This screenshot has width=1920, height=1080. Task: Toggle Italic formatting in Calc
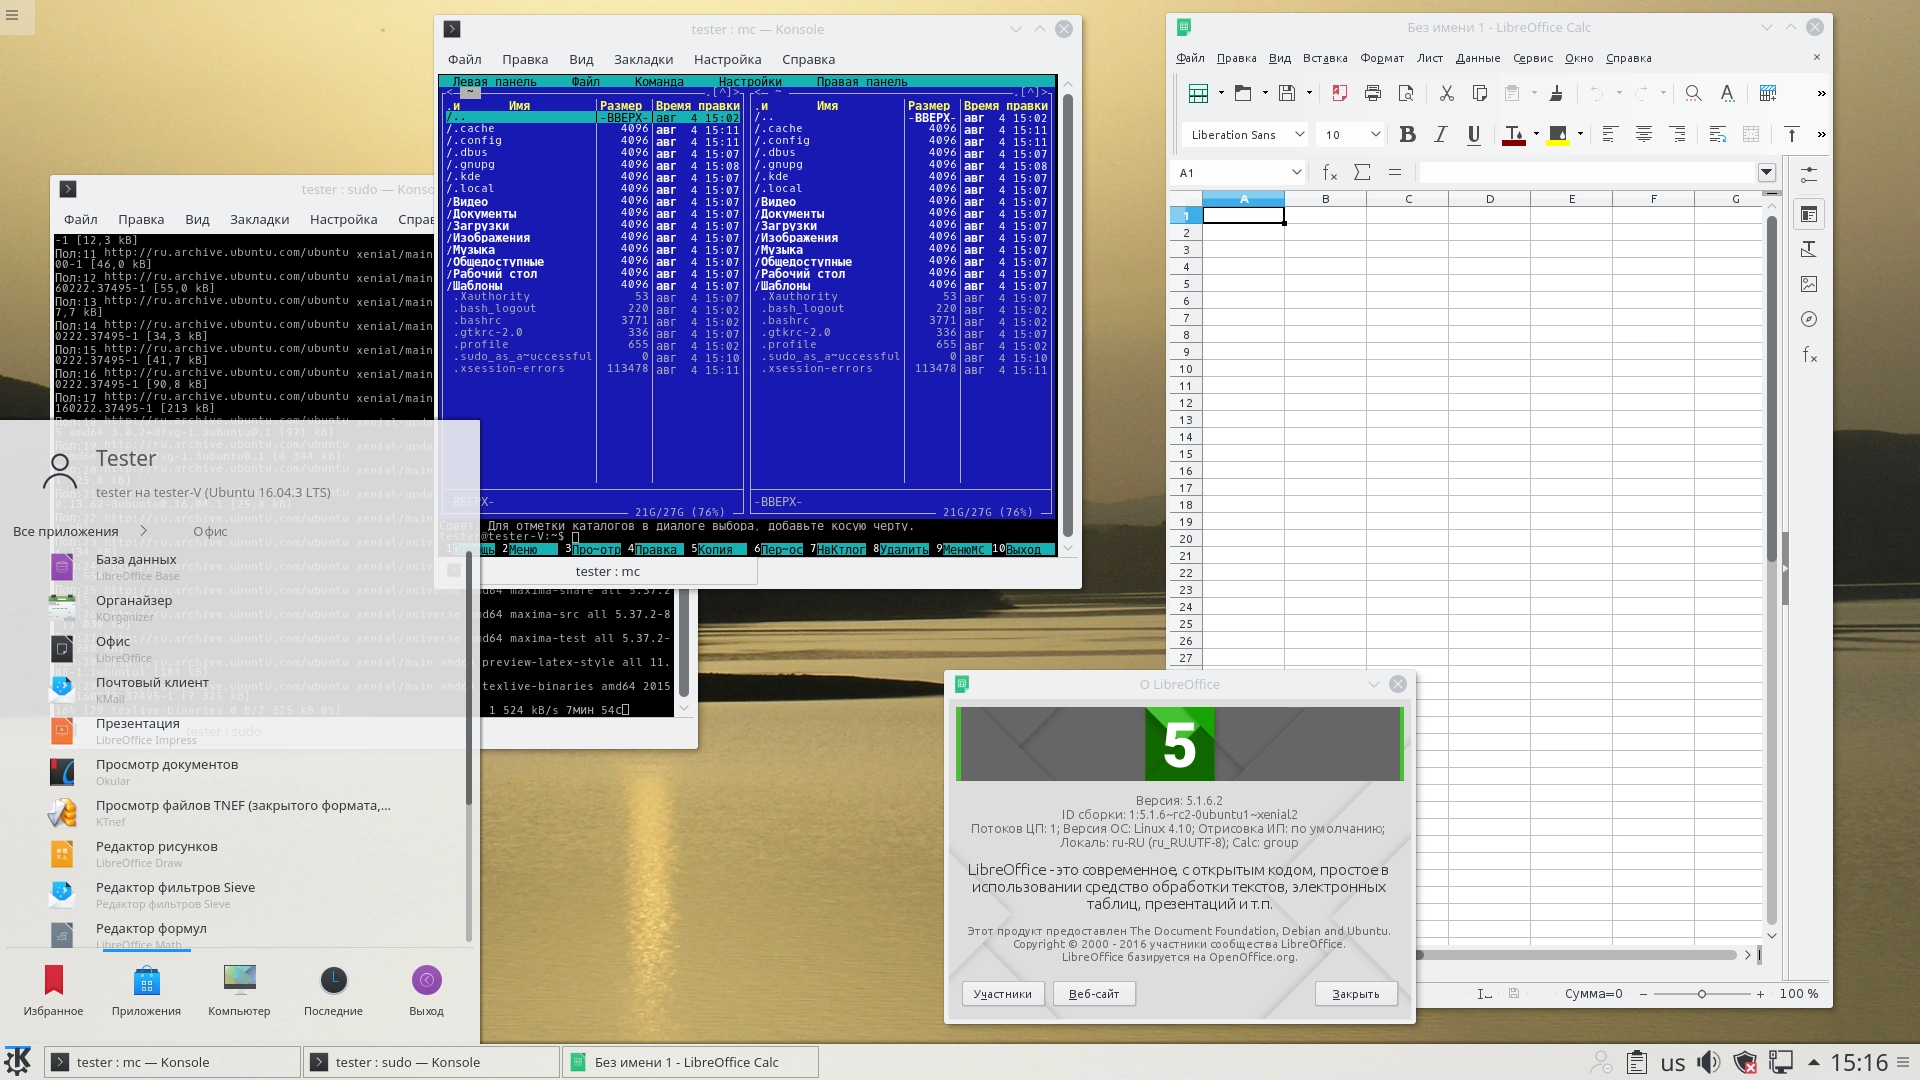1440,134
